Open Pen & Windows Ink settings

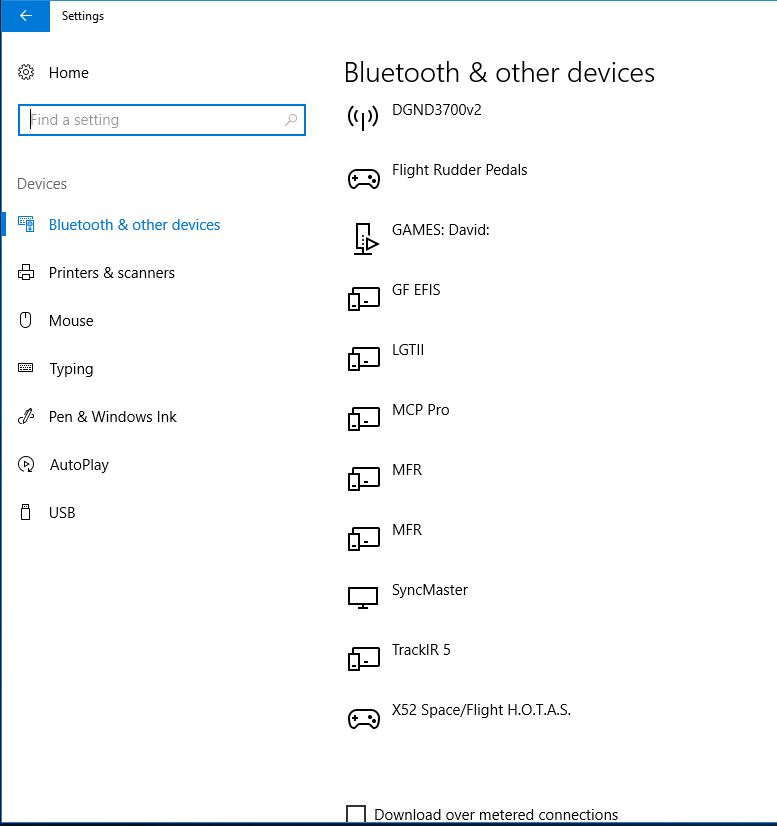click(112, 417)
